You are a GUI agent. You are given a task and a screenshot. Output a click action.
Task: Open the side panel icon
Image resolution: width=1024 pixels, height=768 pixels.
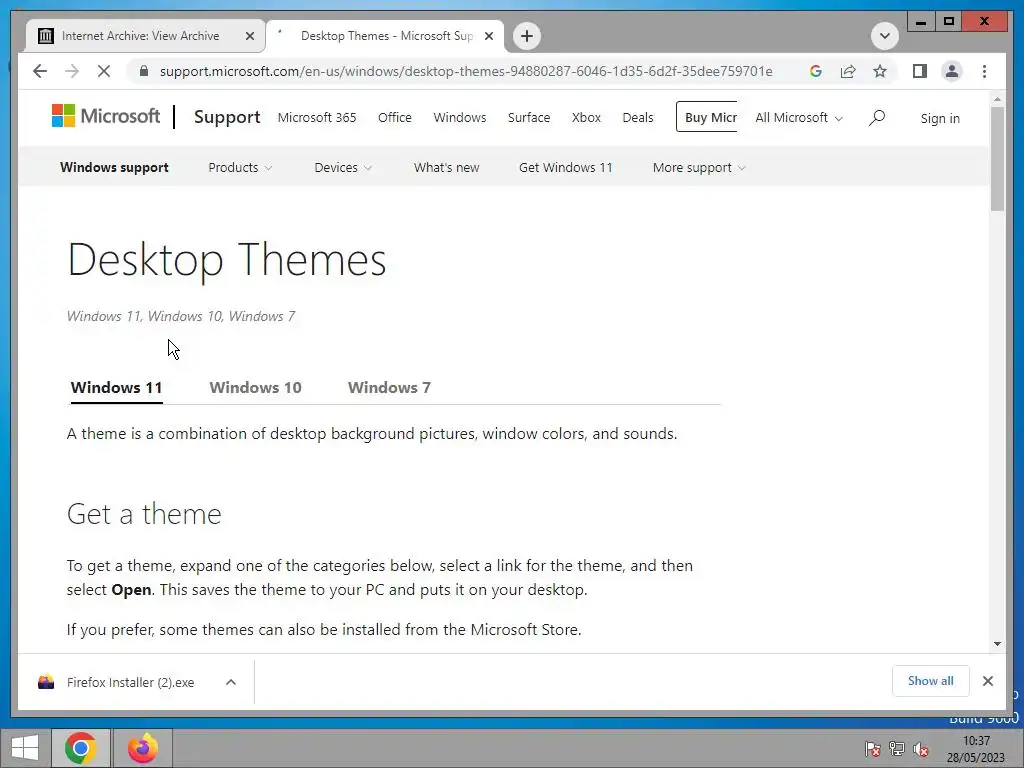coord(920,71)
